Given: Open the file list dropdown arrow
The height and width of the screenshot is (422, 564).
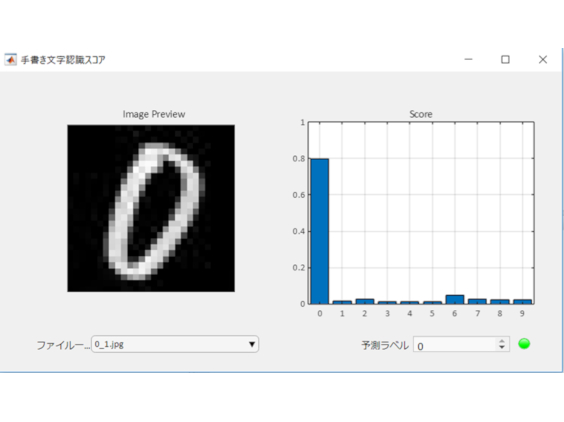Looking at the screenshot, I should (x=252, y=344).
